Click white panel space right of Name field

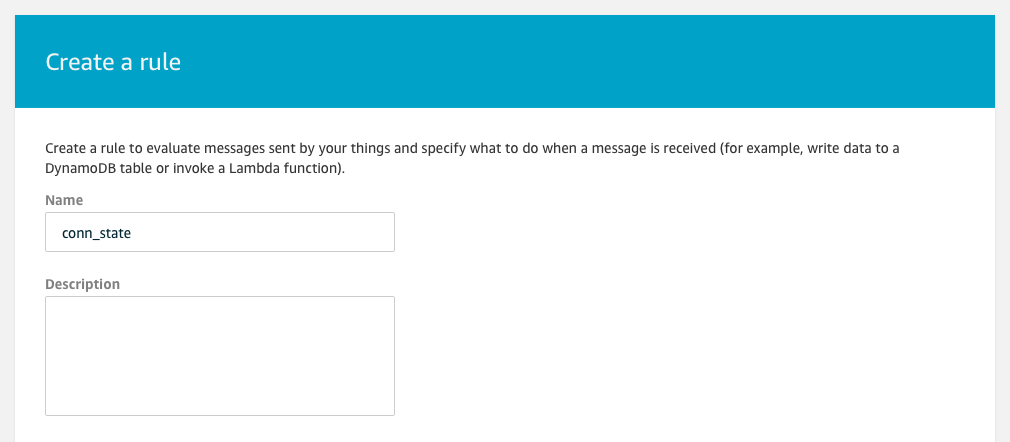[650, 232]
